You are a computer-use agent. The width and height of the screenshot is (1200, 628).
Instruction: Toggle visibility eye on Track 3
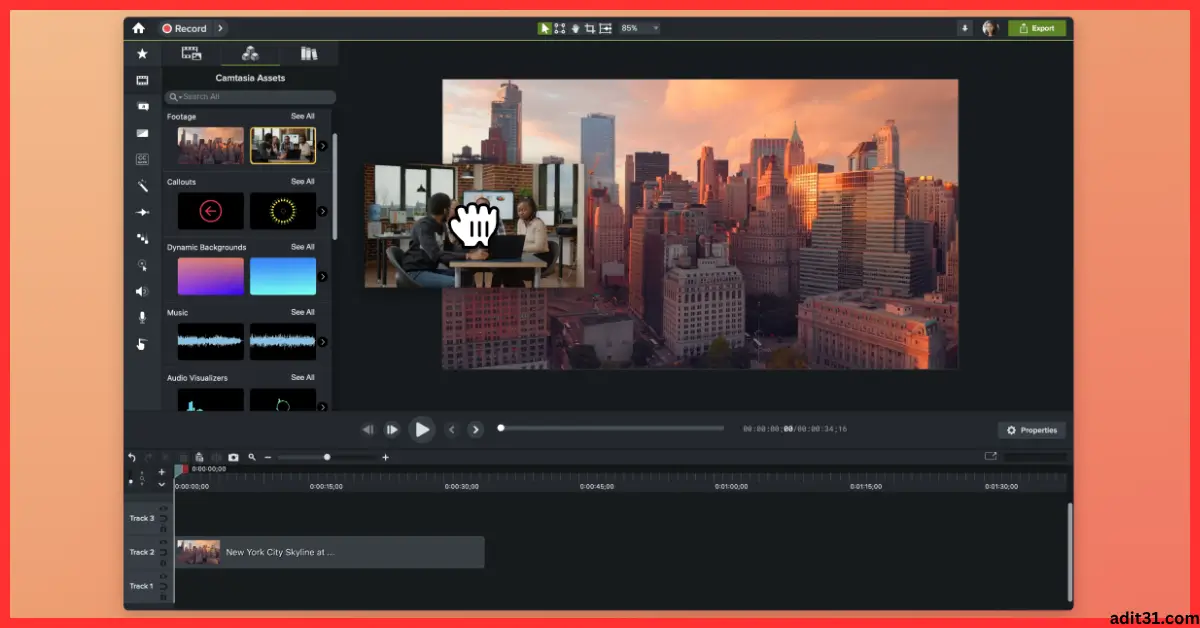click(x=164, y=509)
